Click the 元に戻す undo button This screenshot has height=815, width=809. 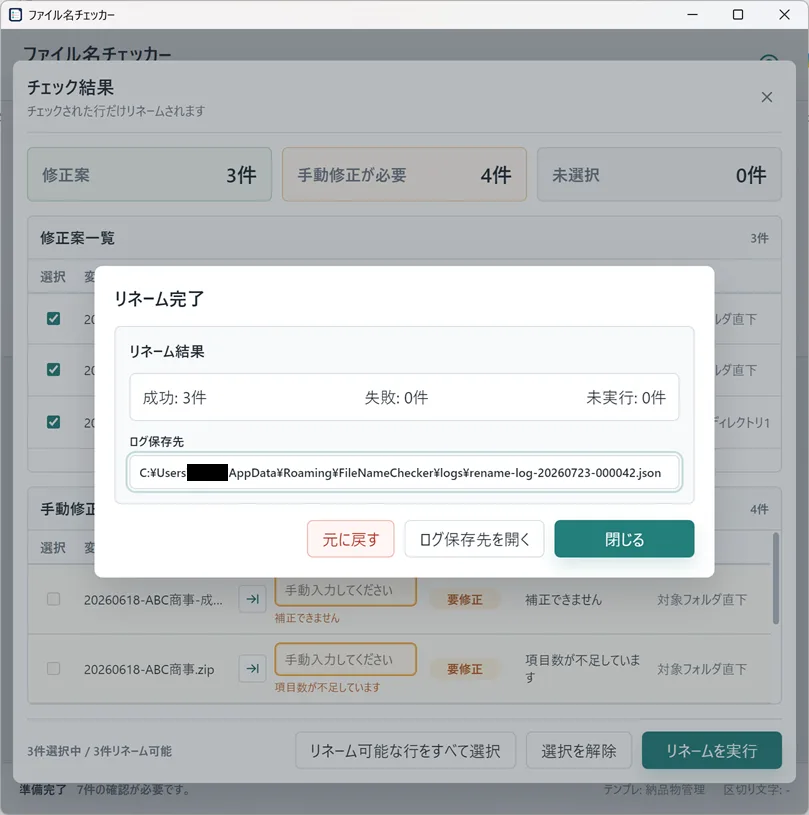[x=350, y=539]
